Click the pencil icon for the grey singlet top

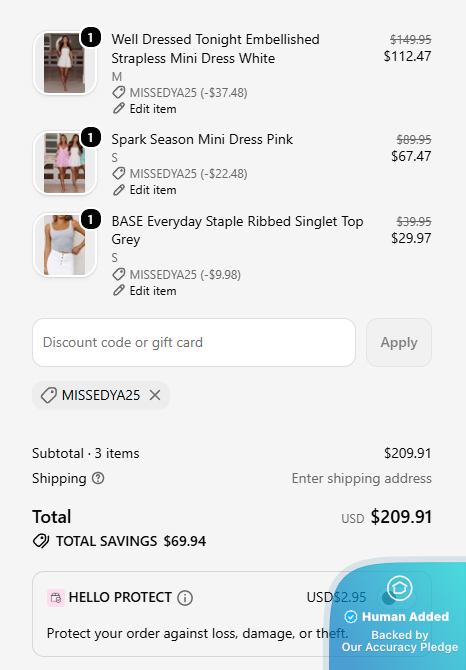point(119,291)
